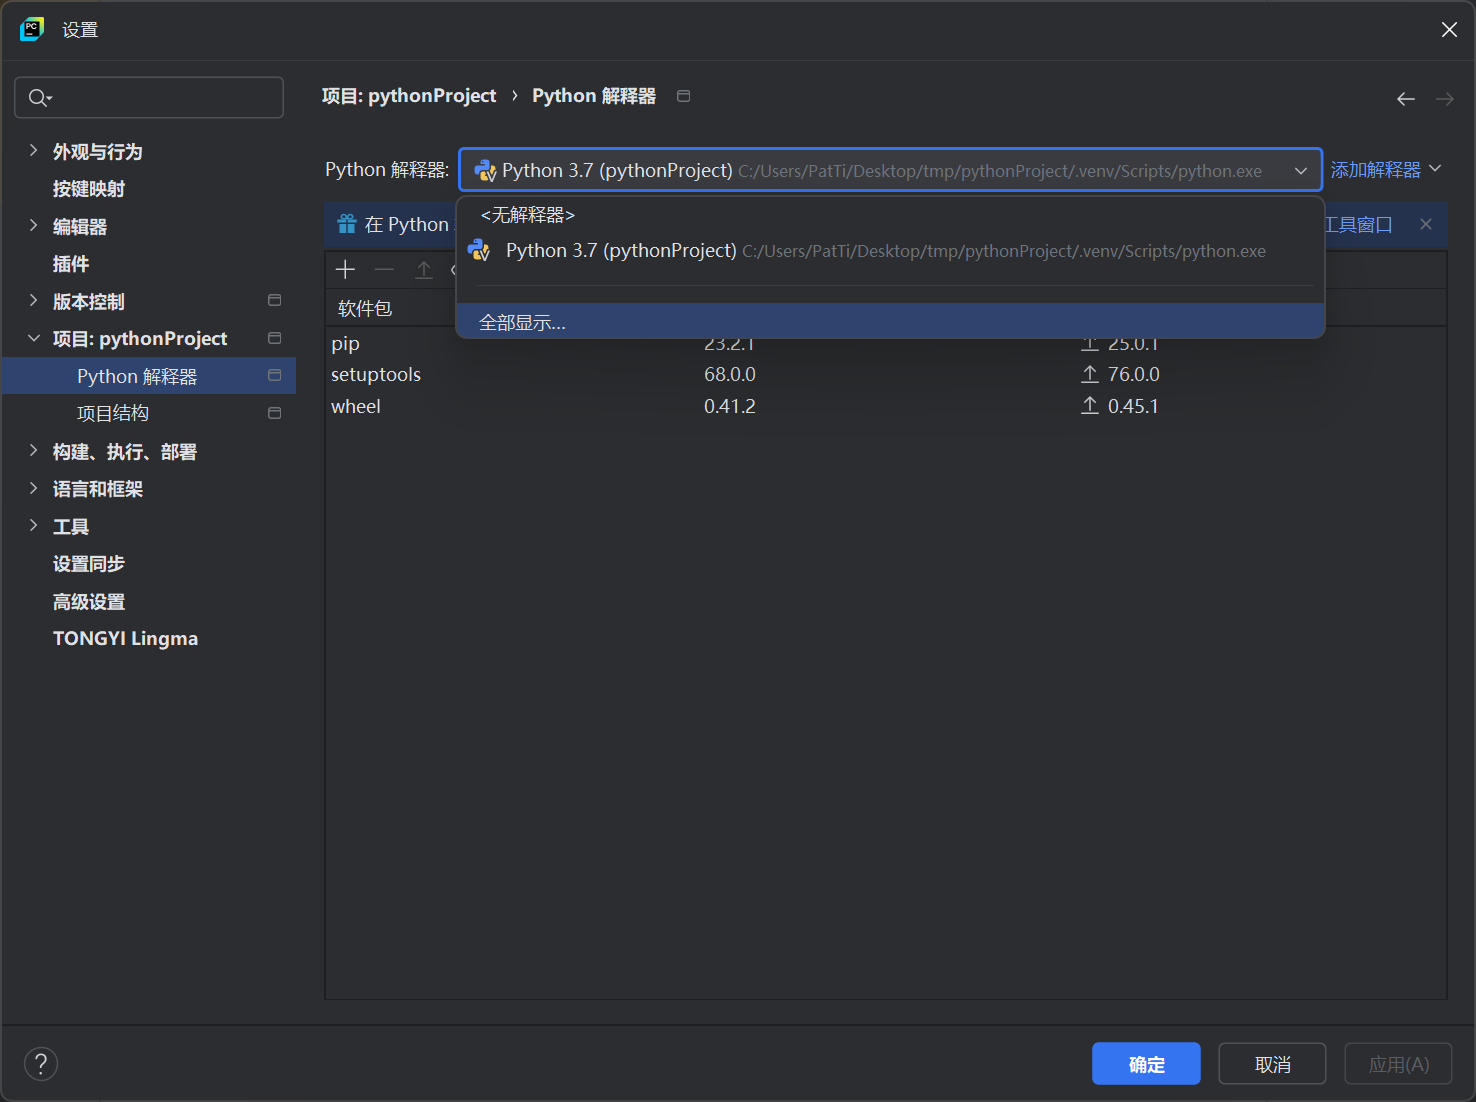Viewport: 1476px width, 1102px height.
Task: Select Python 解释器 in the settings tree
Action: pos(149,376)
